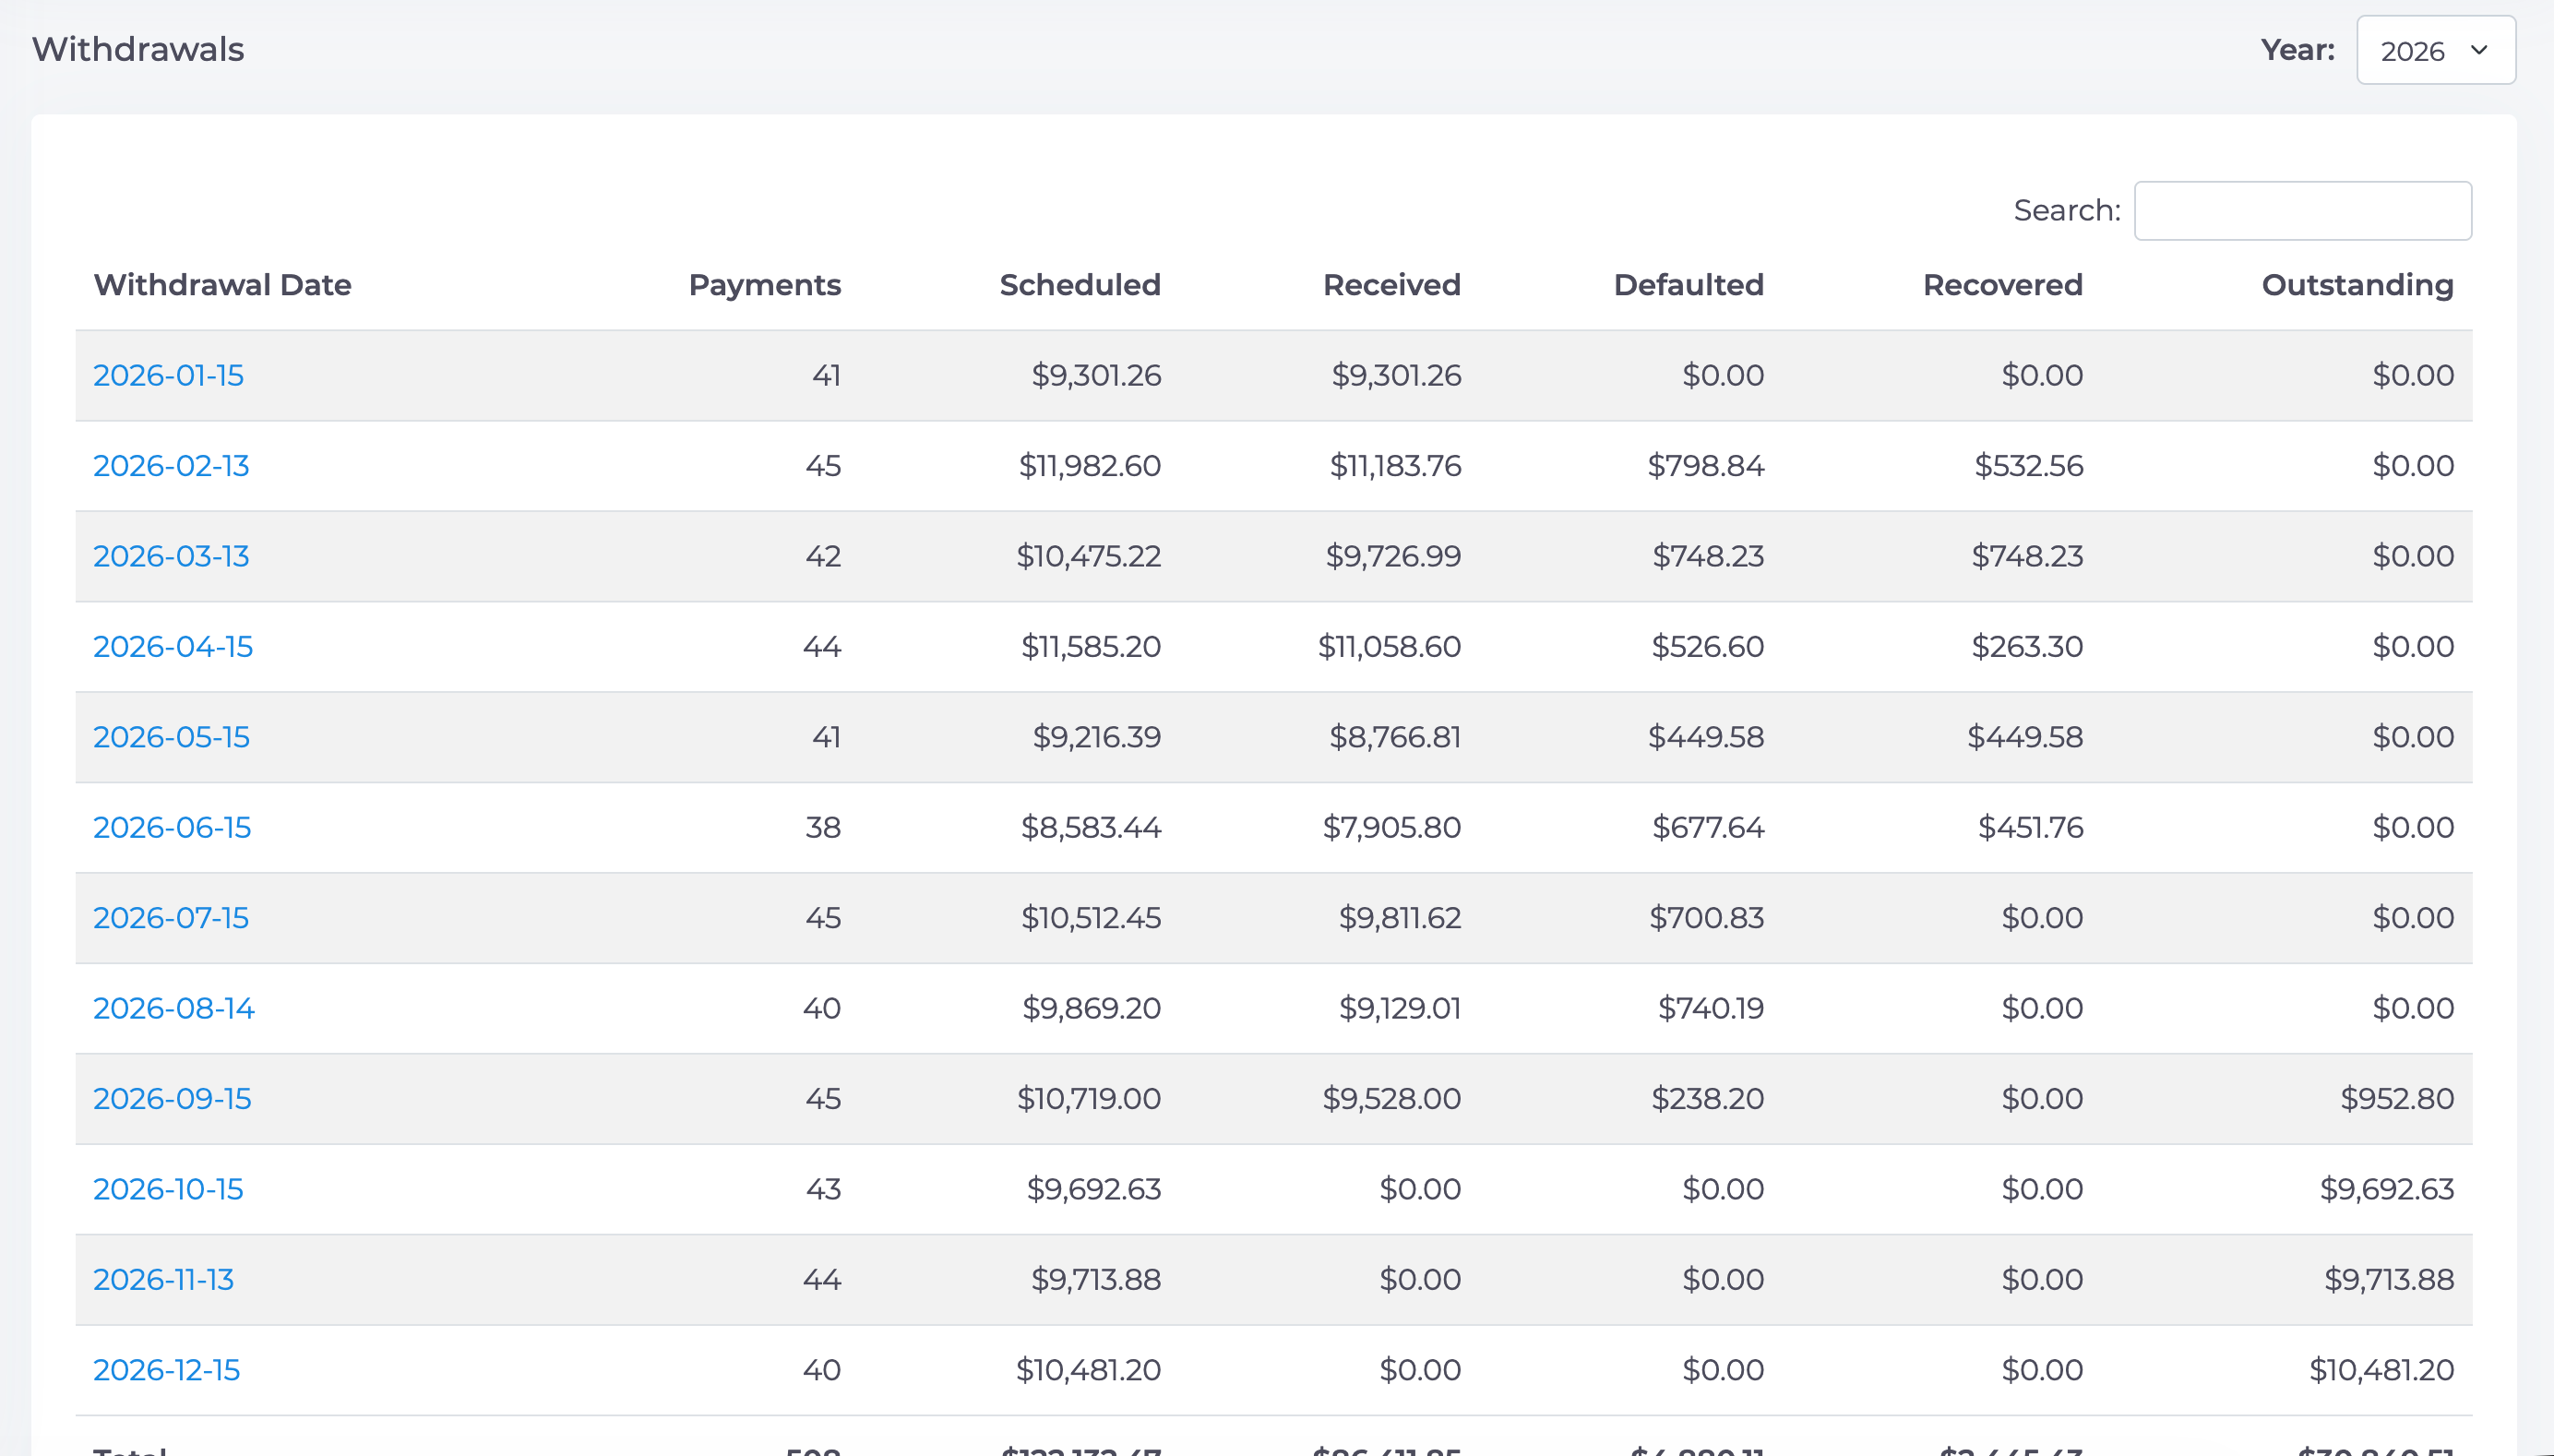Open withdrawal date 2026-07-15 link

pyautogui.click(x=171, y=917)
